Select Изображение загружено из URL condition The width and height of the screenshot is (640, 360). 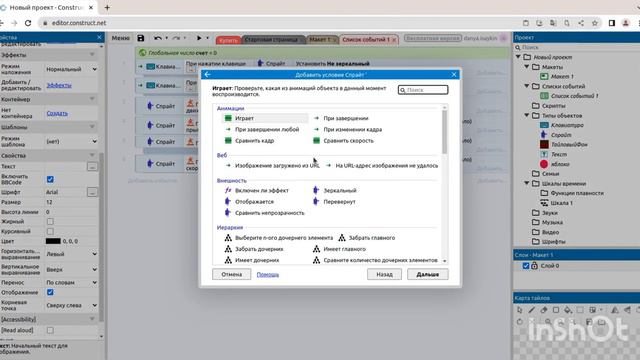coord(277,165)
